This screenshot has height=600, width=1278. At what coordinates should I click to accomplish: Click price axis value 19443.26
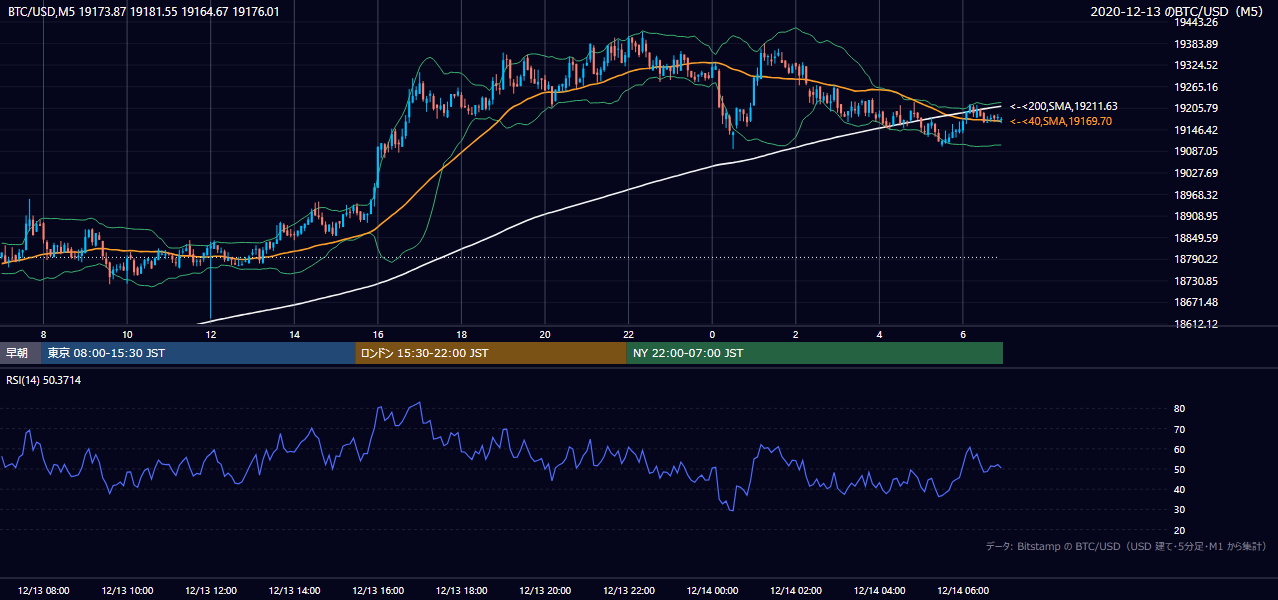[1196, 22]
